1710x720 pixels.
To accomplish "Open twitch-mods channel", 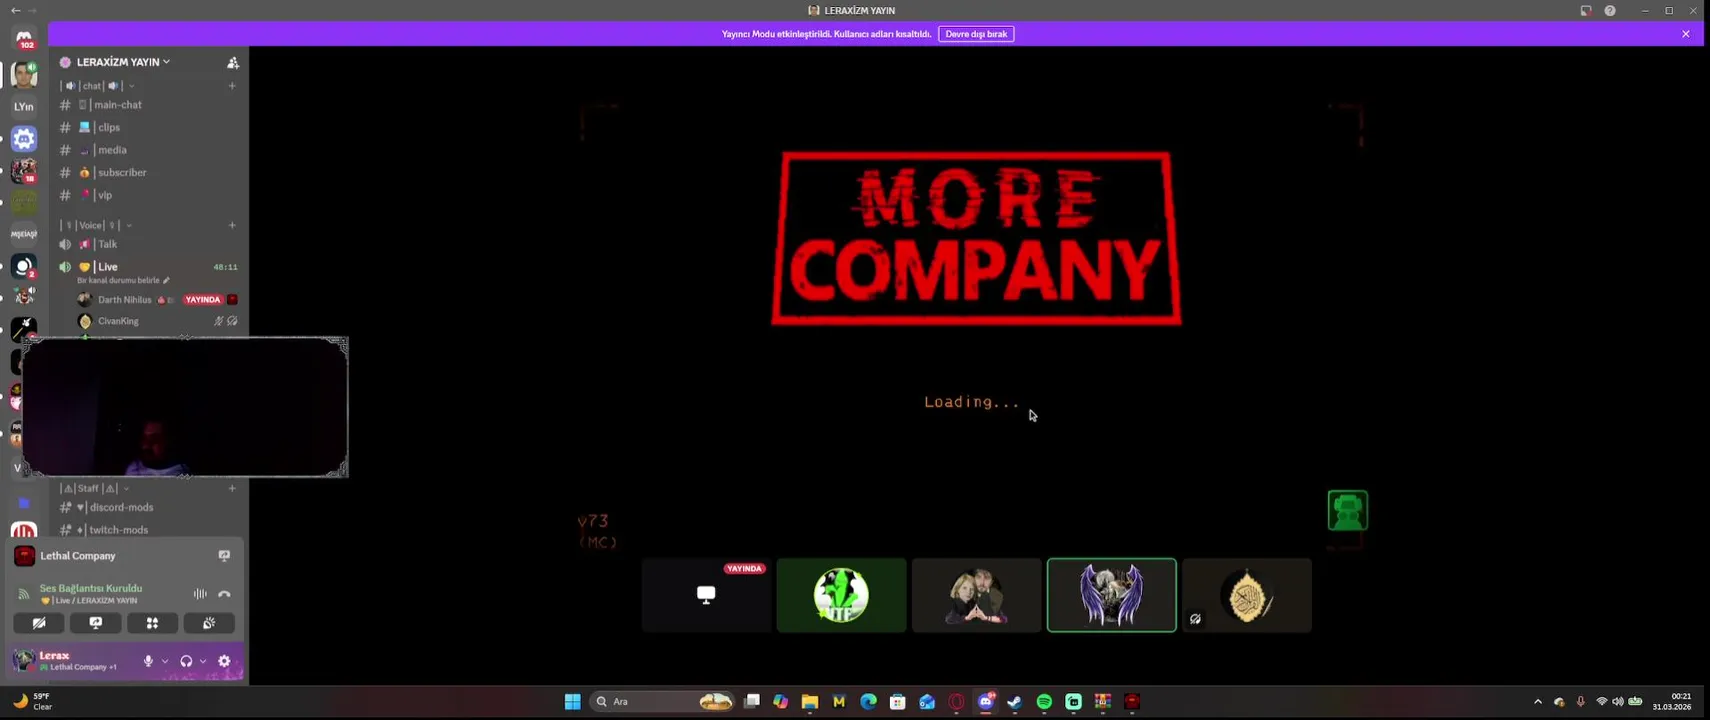I will 149,530.
